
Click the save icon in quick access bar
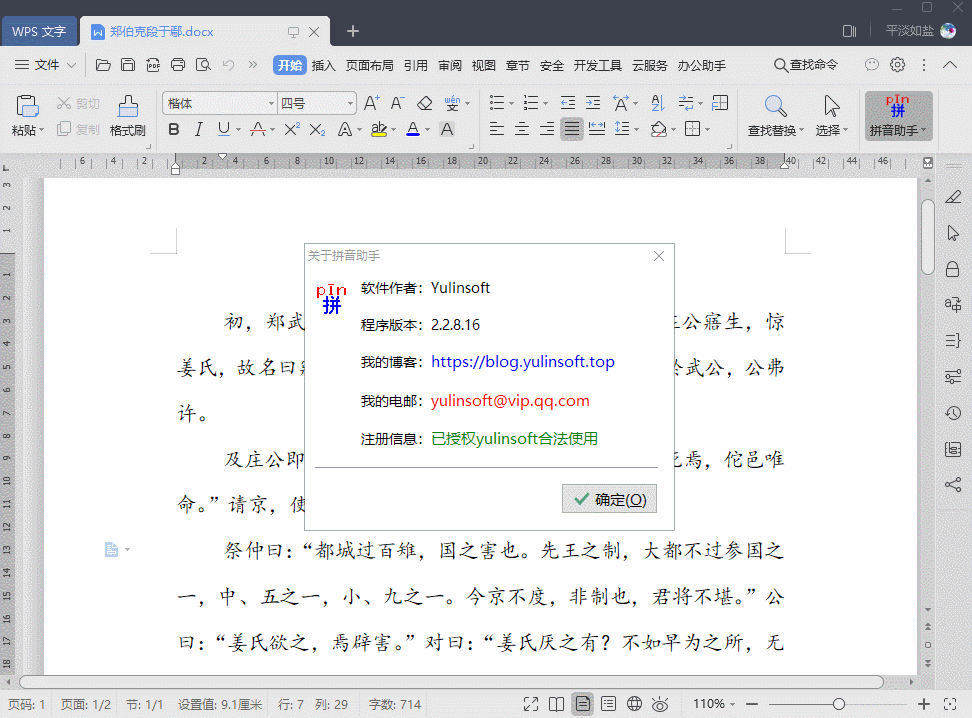pos(128,65)
